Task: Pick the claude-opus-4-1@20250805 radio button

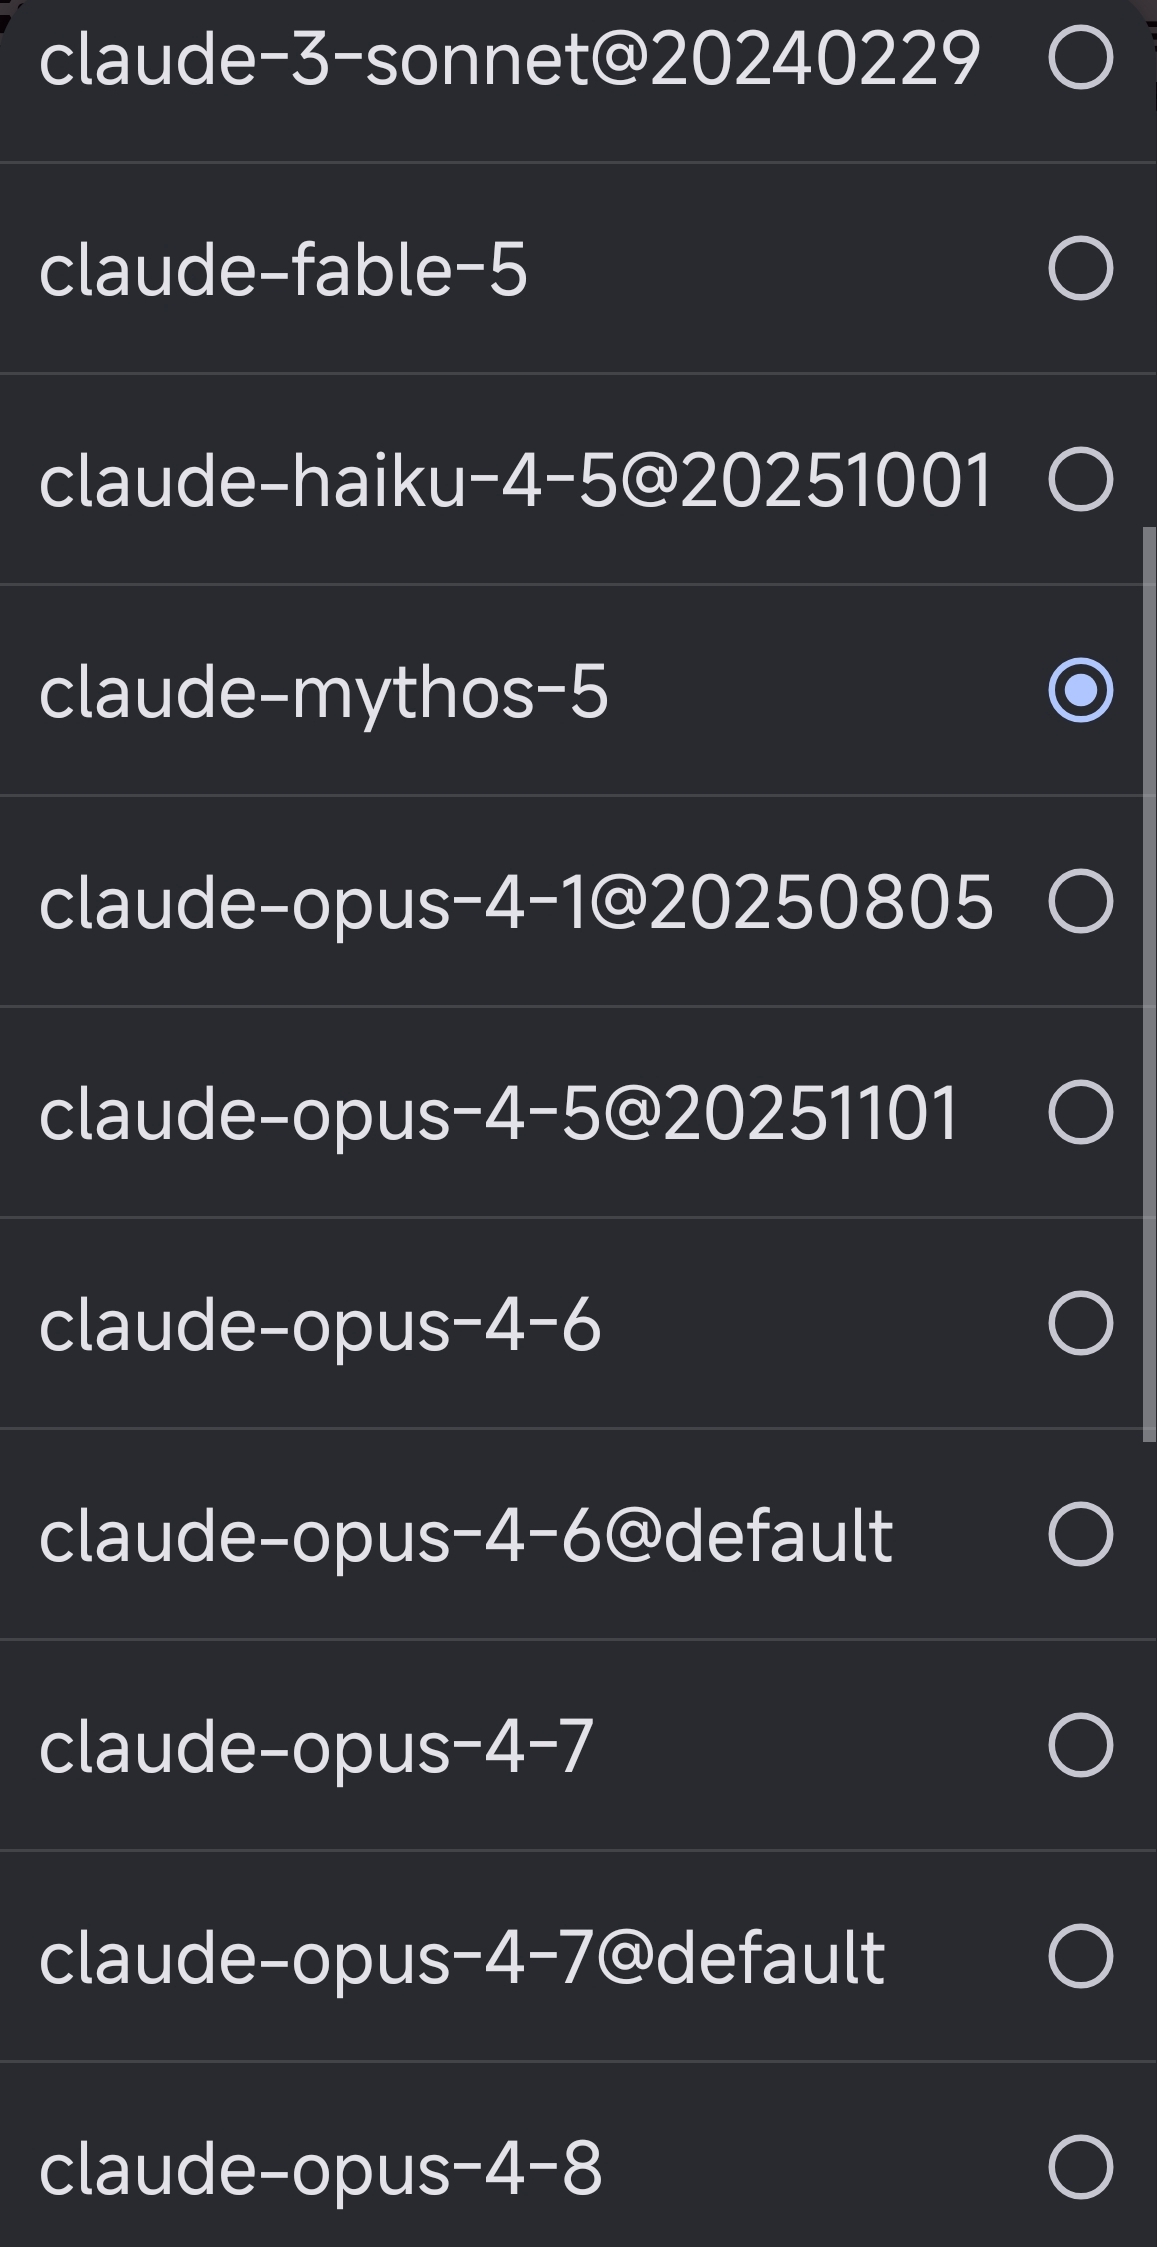Action: [1080, 902]
